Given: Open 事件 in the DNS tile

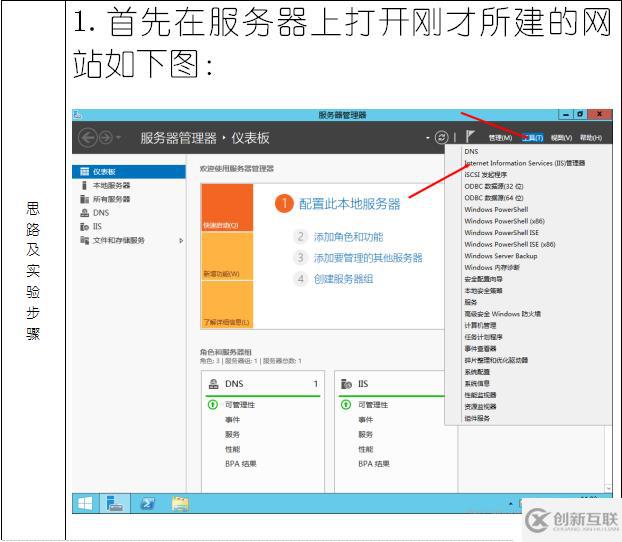Looking at the screenshot, I should (232, 419).
